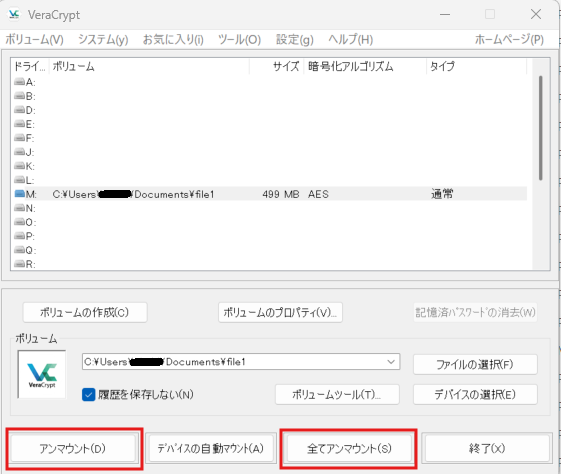Click the VeraCrypt logo in volume section
This screenshot has height=474, width=561.
coord(42,374)
